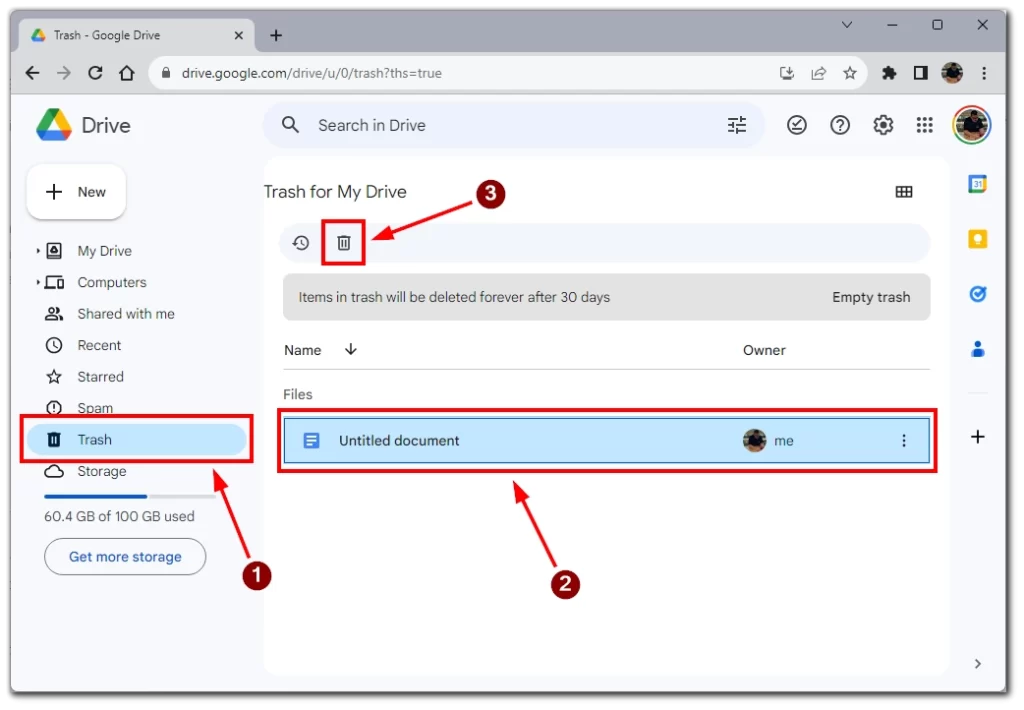Click share this page icon
Screen dimensions: 1024x710
point(818,73)
